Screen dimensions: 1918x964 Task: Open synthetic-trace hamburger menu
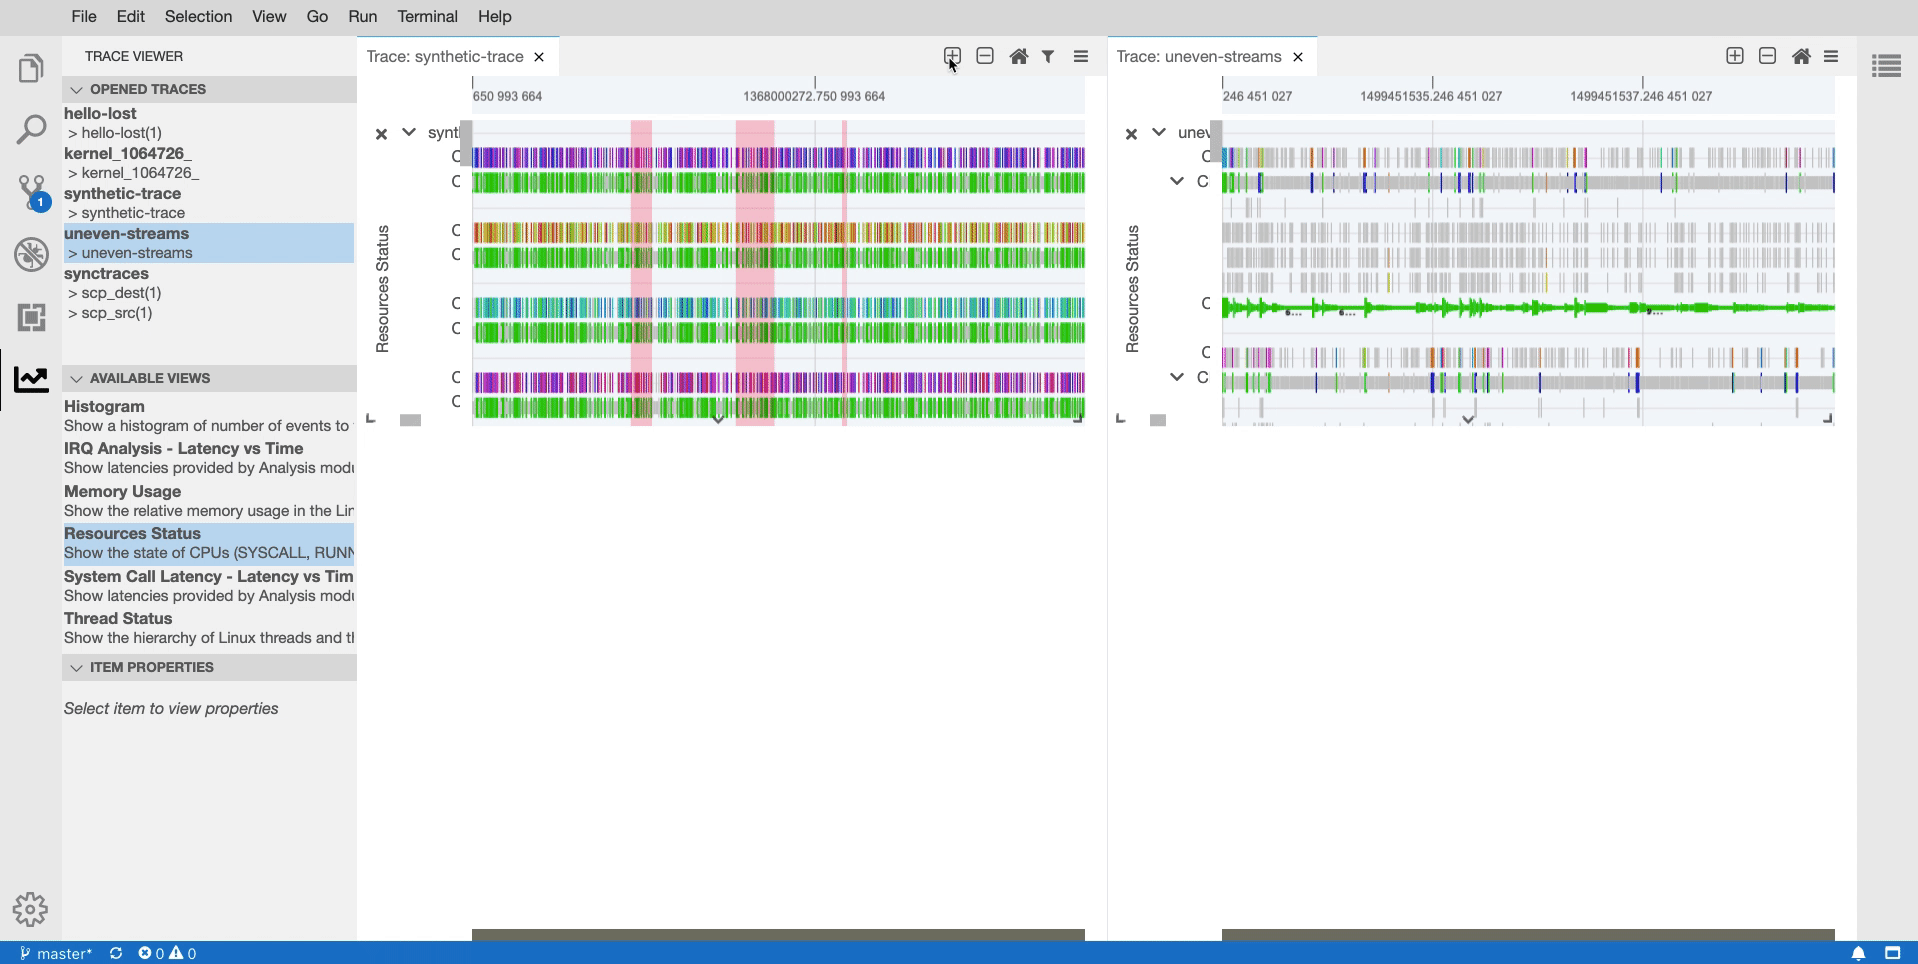(x=1081, y=56)
